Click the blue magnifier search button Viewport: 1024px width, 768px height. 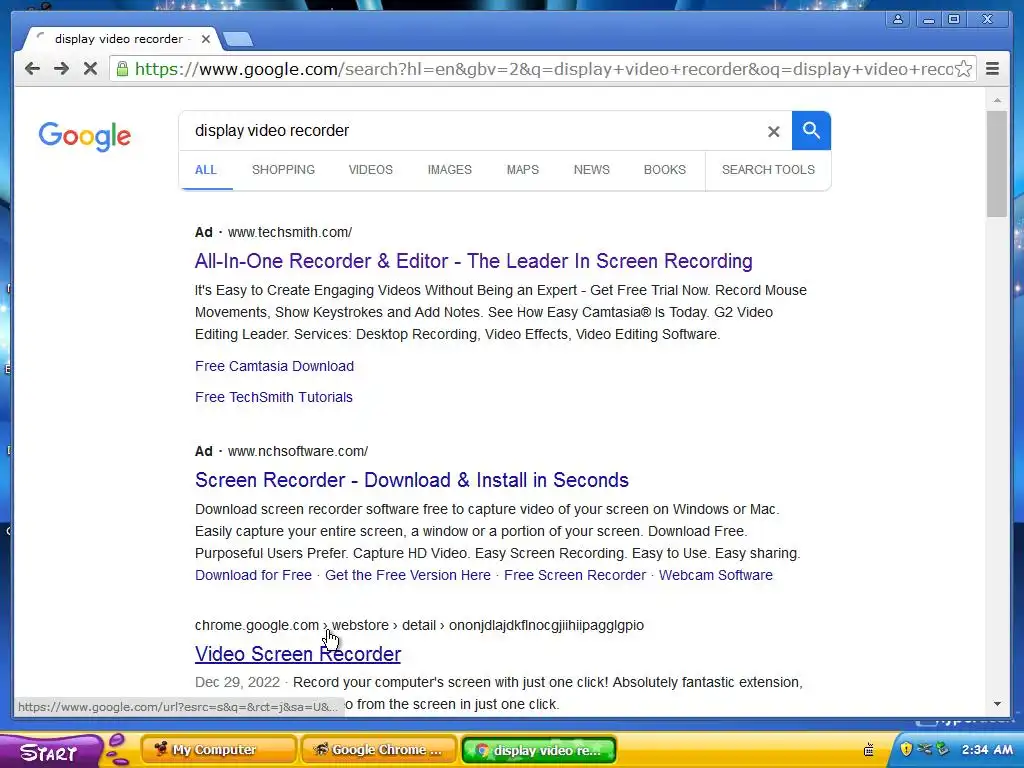click(x=811, y=131)
